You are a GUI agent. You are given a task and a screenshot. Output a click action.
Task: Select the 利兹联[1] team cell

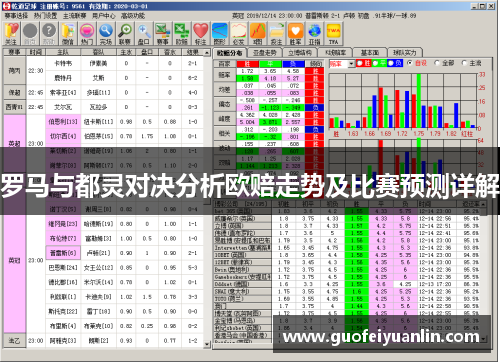click(x=63, y=297)
